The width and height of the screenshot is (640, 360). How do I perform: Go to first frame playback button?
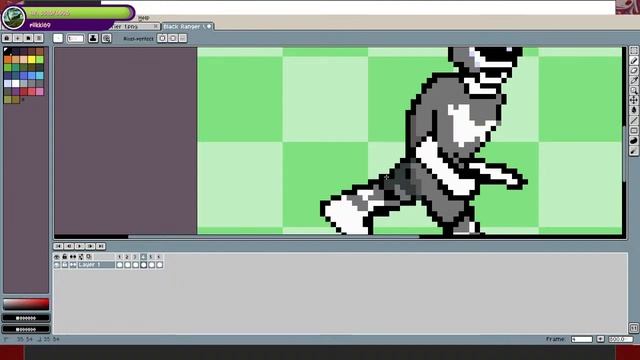click(58, 246)
